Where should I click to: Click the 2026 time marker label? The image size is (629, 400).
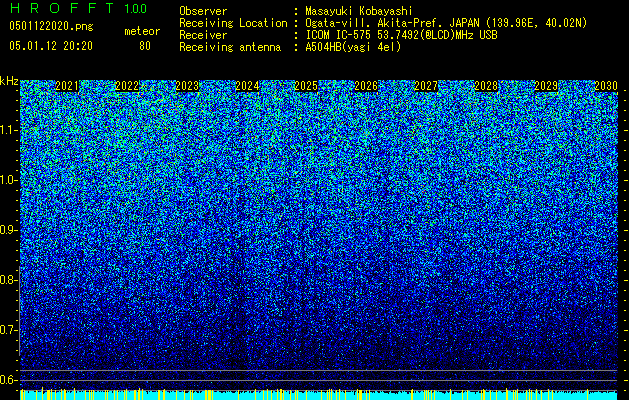366,86
